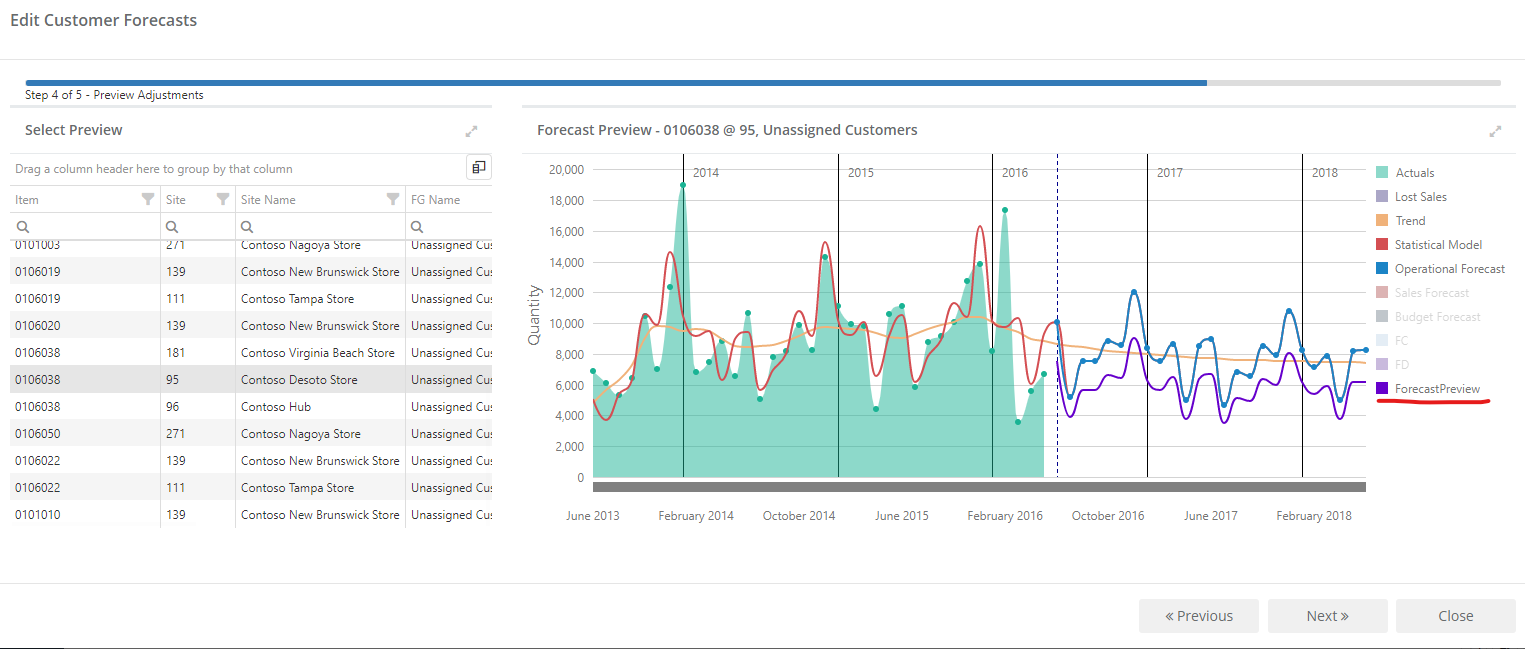Click the search icon under Item column

tap(22, 227)
